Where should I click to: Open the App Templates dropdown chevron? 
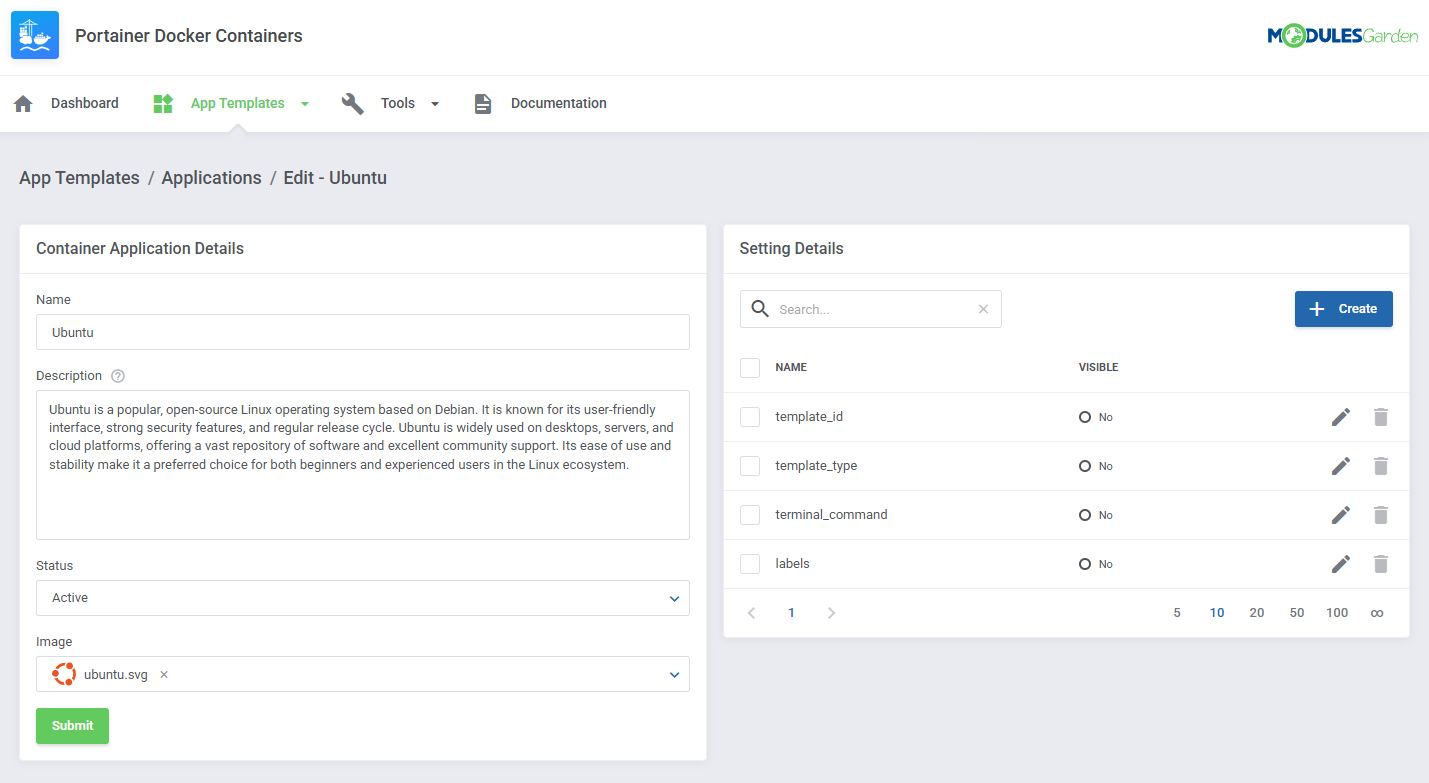tap(305, 103)
